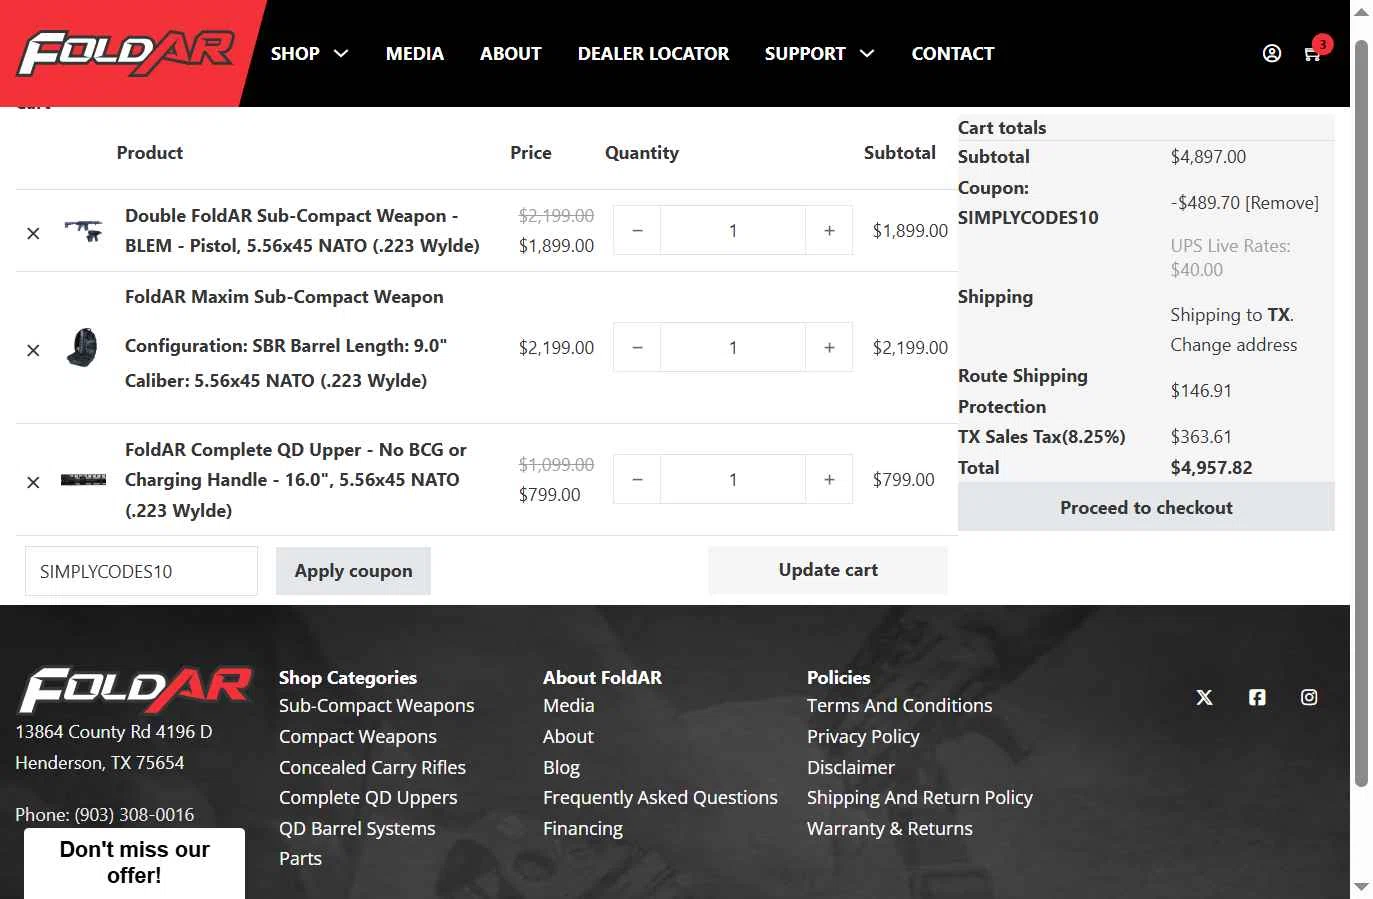Click Proceed to checkout button
The height and width of the screenshot is (899, 1373).
point(1146,507)
